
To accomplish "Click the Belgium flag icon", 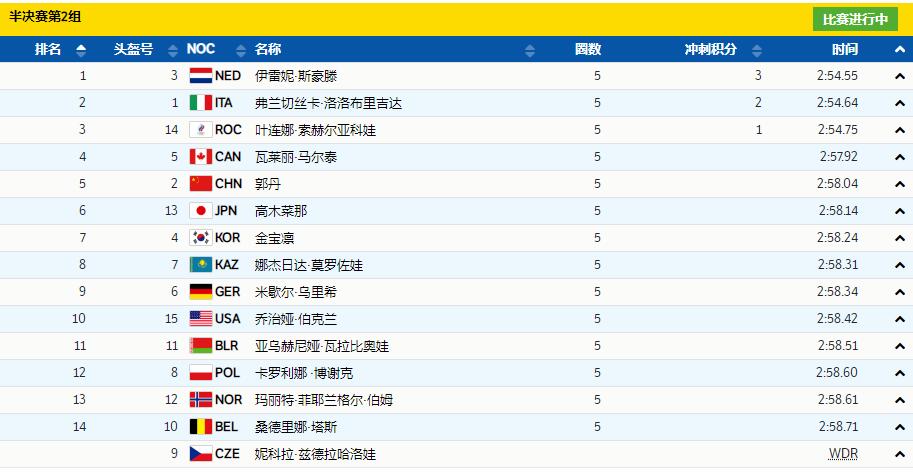I will coord(201,427).
